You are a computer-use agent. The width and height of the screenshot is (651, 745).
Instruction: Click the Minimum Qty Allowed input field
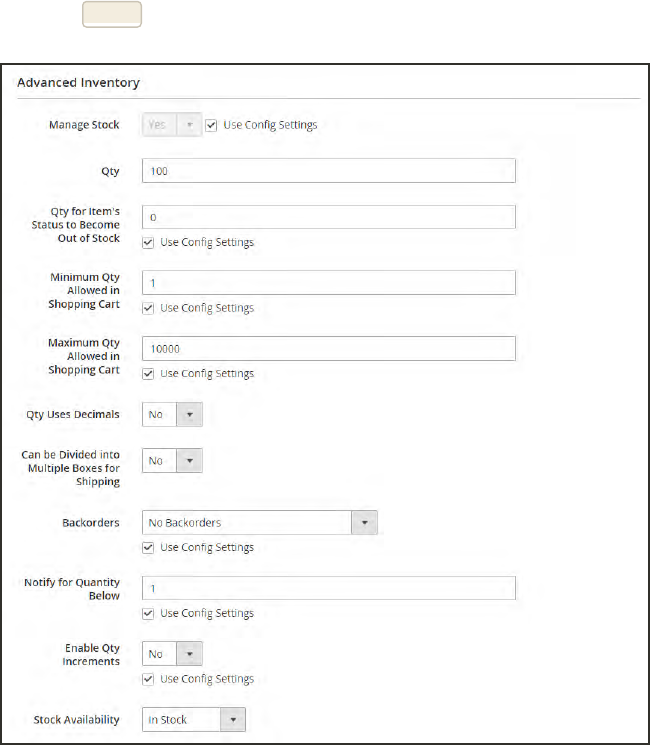tap(329, 283)
